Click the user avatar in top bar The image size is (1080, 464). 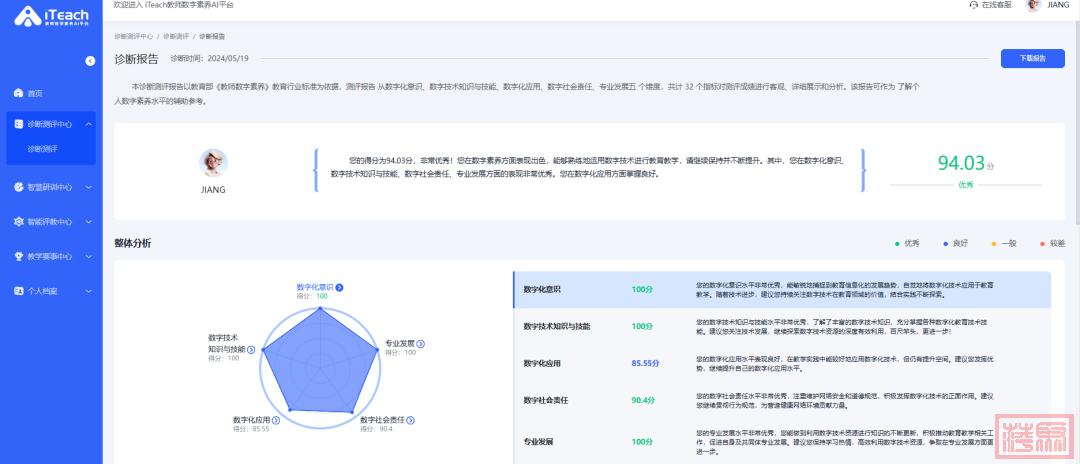coord(1033,5)
